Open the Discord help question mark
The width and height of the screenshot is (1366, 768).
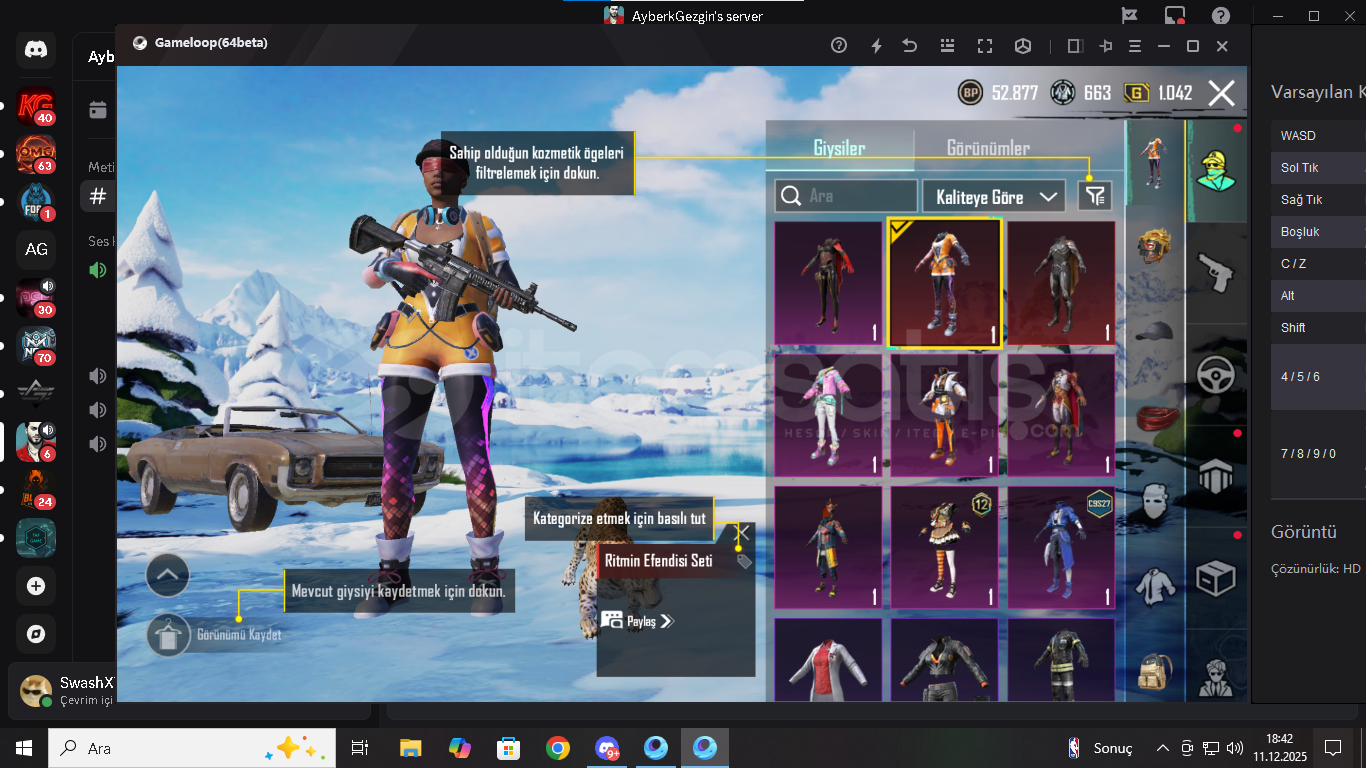click(x=1221, y=16)
